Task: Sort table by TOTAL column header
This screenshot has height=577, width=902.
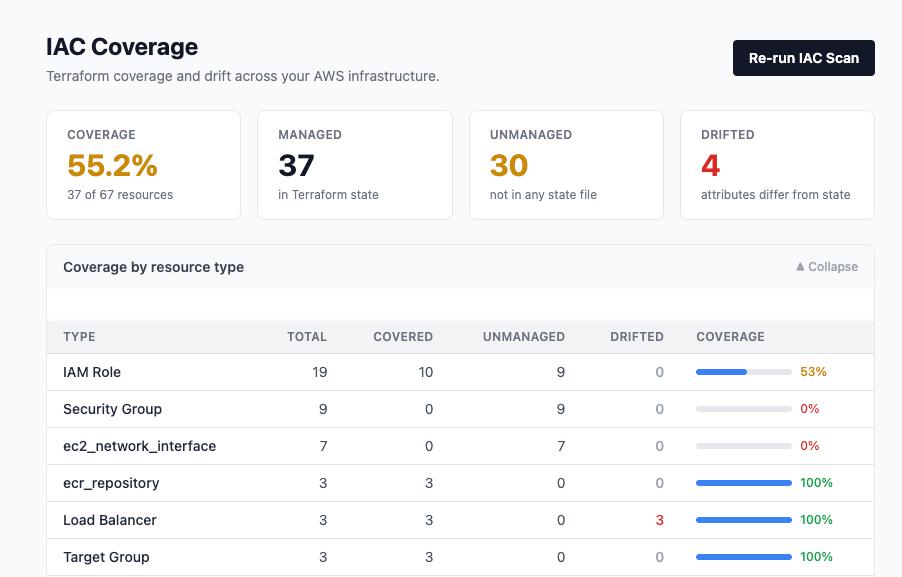Action: click(307, 337)
